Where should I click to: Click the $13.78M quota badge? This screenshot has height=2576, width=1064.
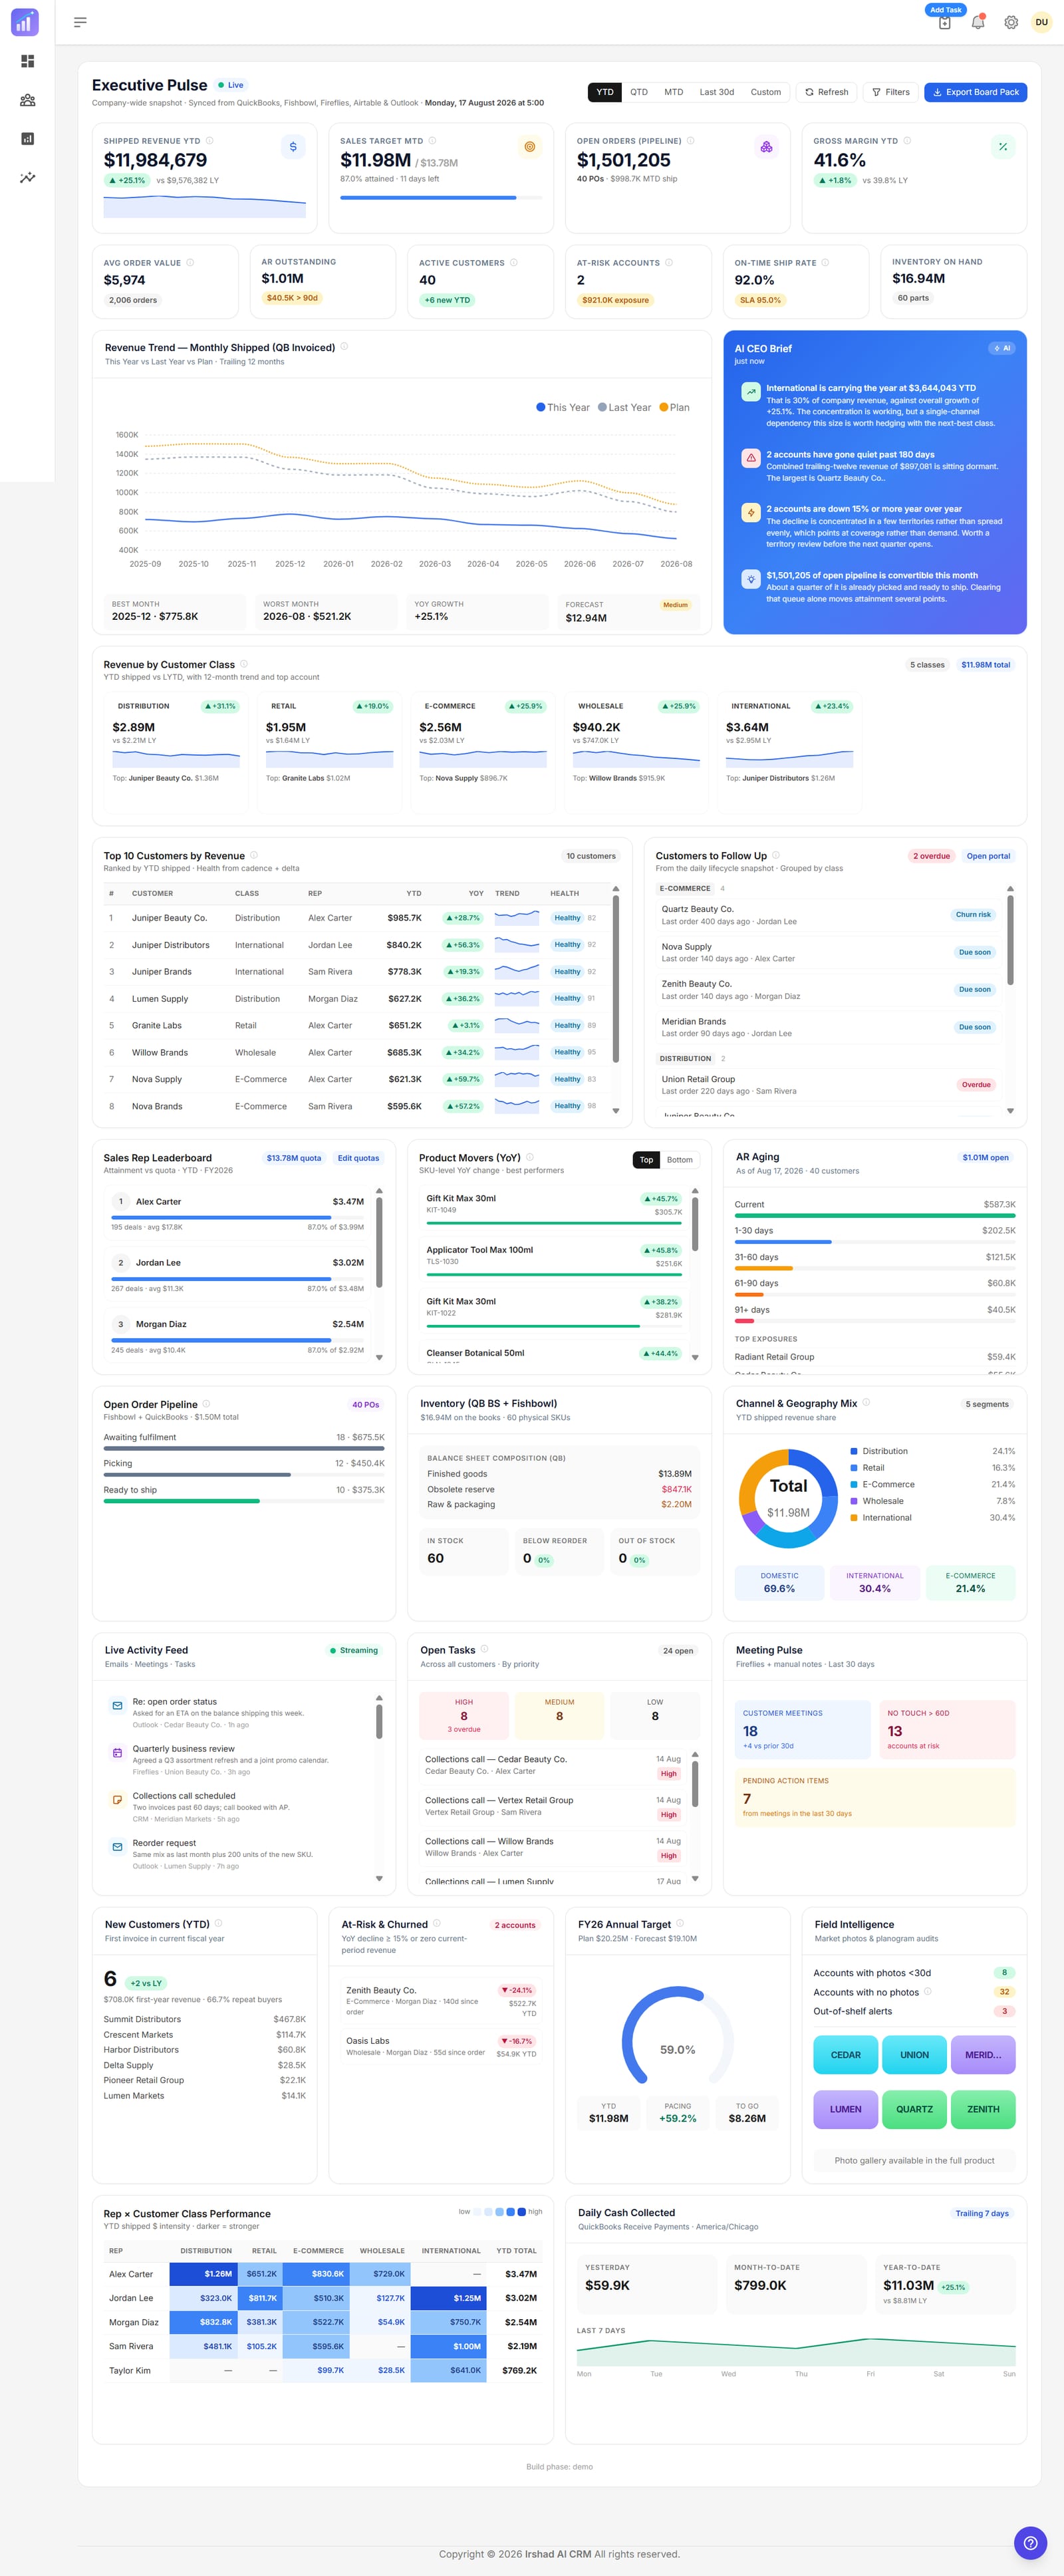[x=294, y=1158]
